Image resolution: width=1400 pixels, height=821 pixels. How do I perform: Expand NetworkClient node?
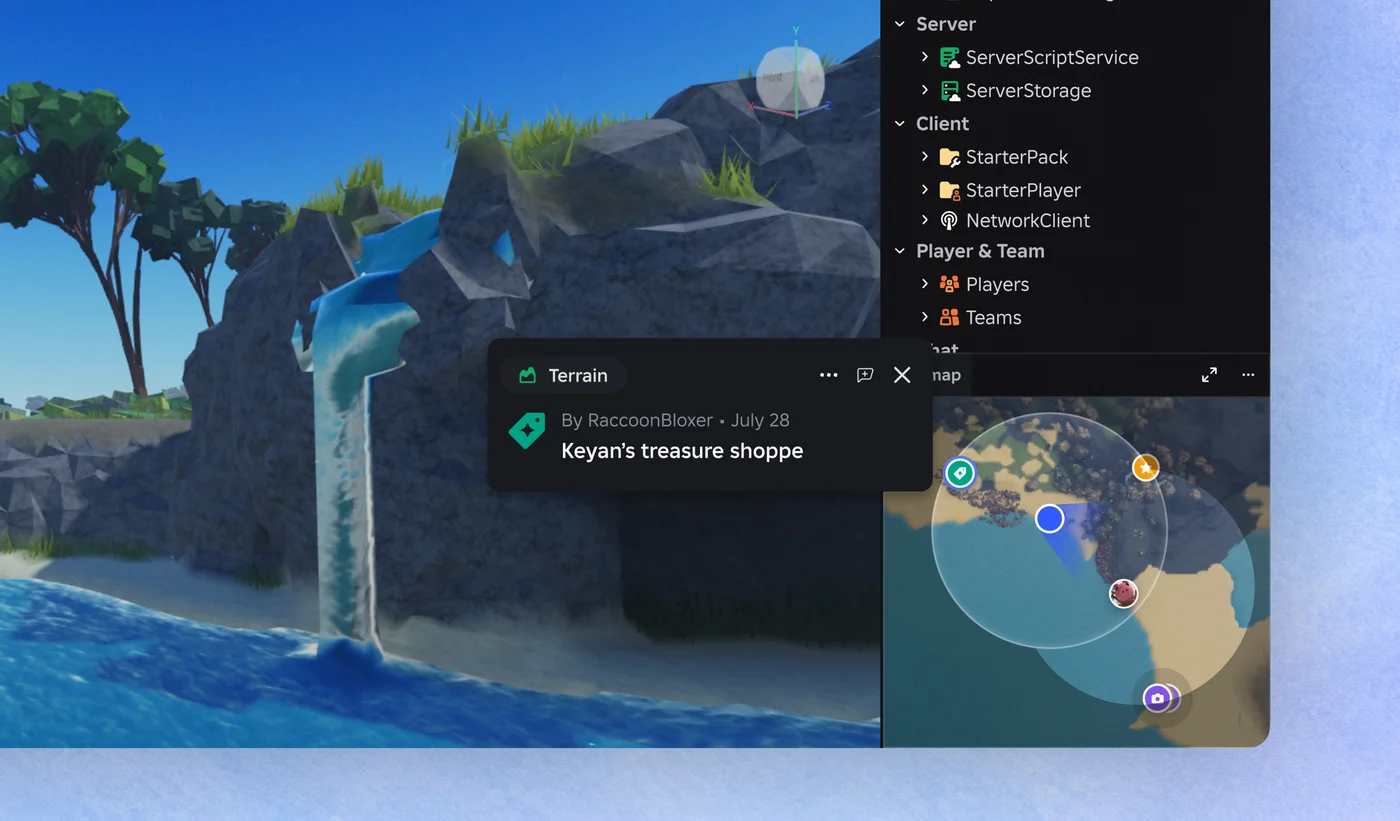925,220
